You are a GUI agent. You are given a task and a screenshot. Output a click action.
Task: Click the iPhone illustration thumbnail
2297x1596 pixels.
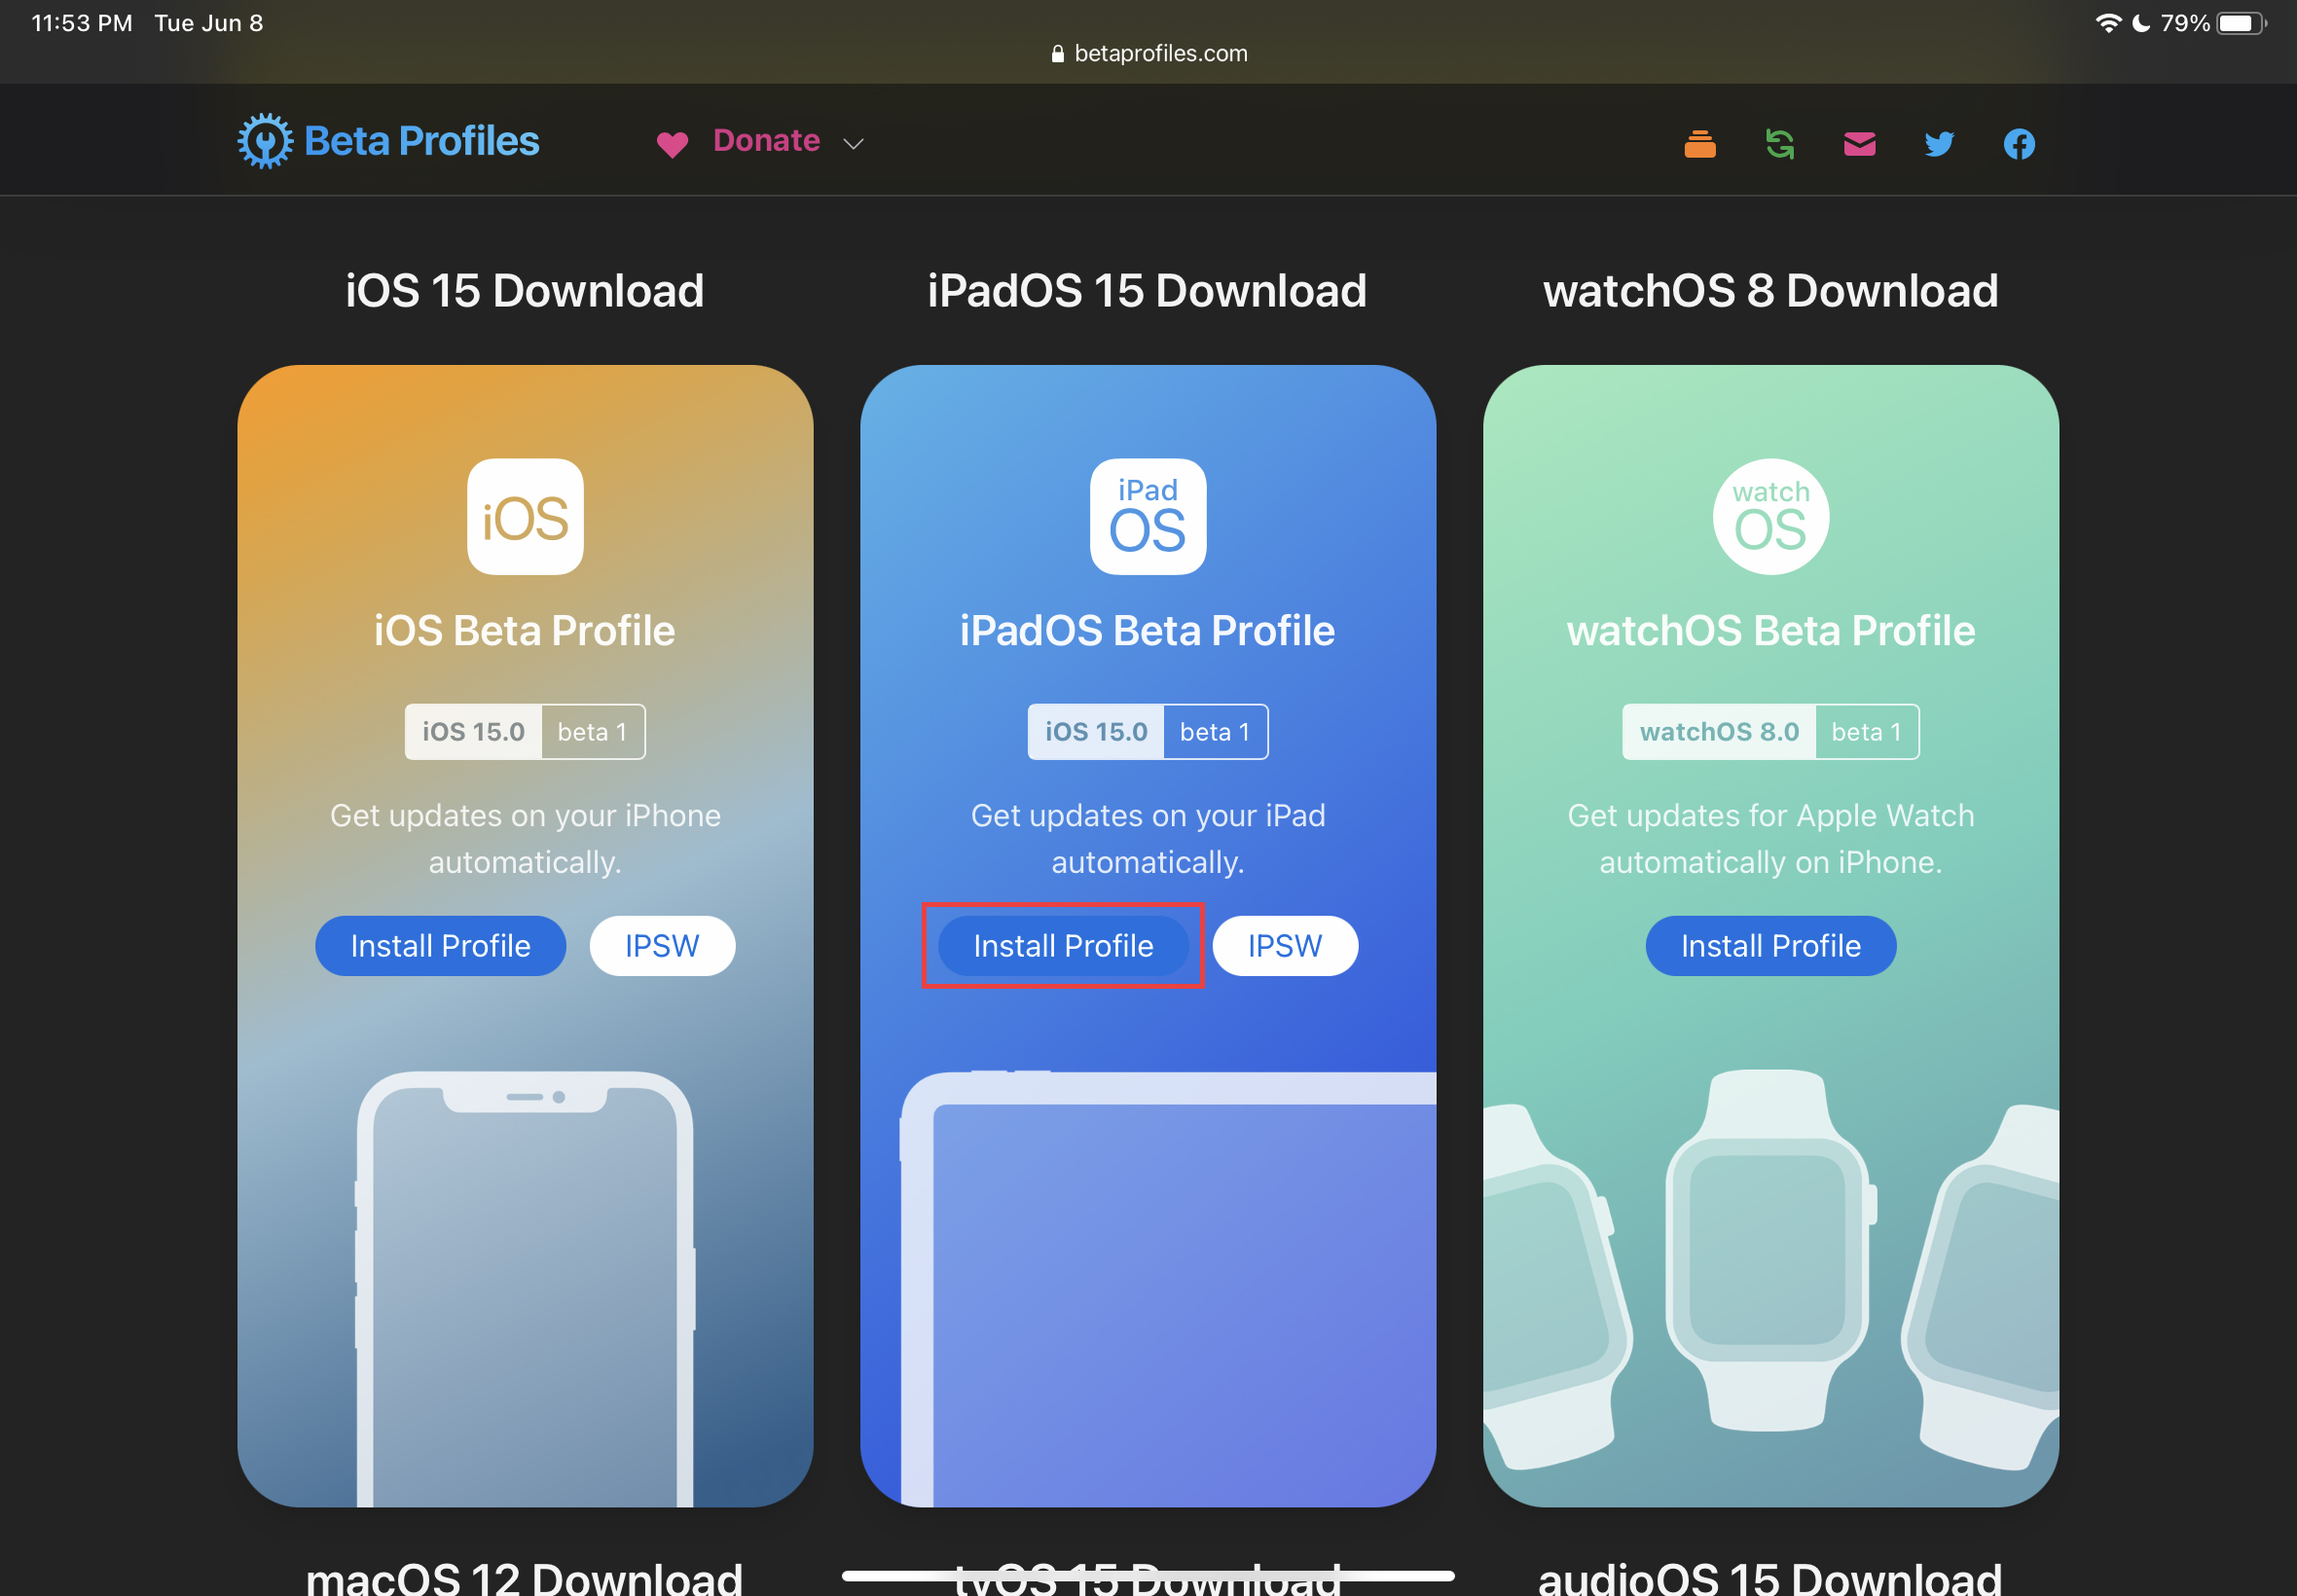pyautogui.click(x=525, y=1290)
